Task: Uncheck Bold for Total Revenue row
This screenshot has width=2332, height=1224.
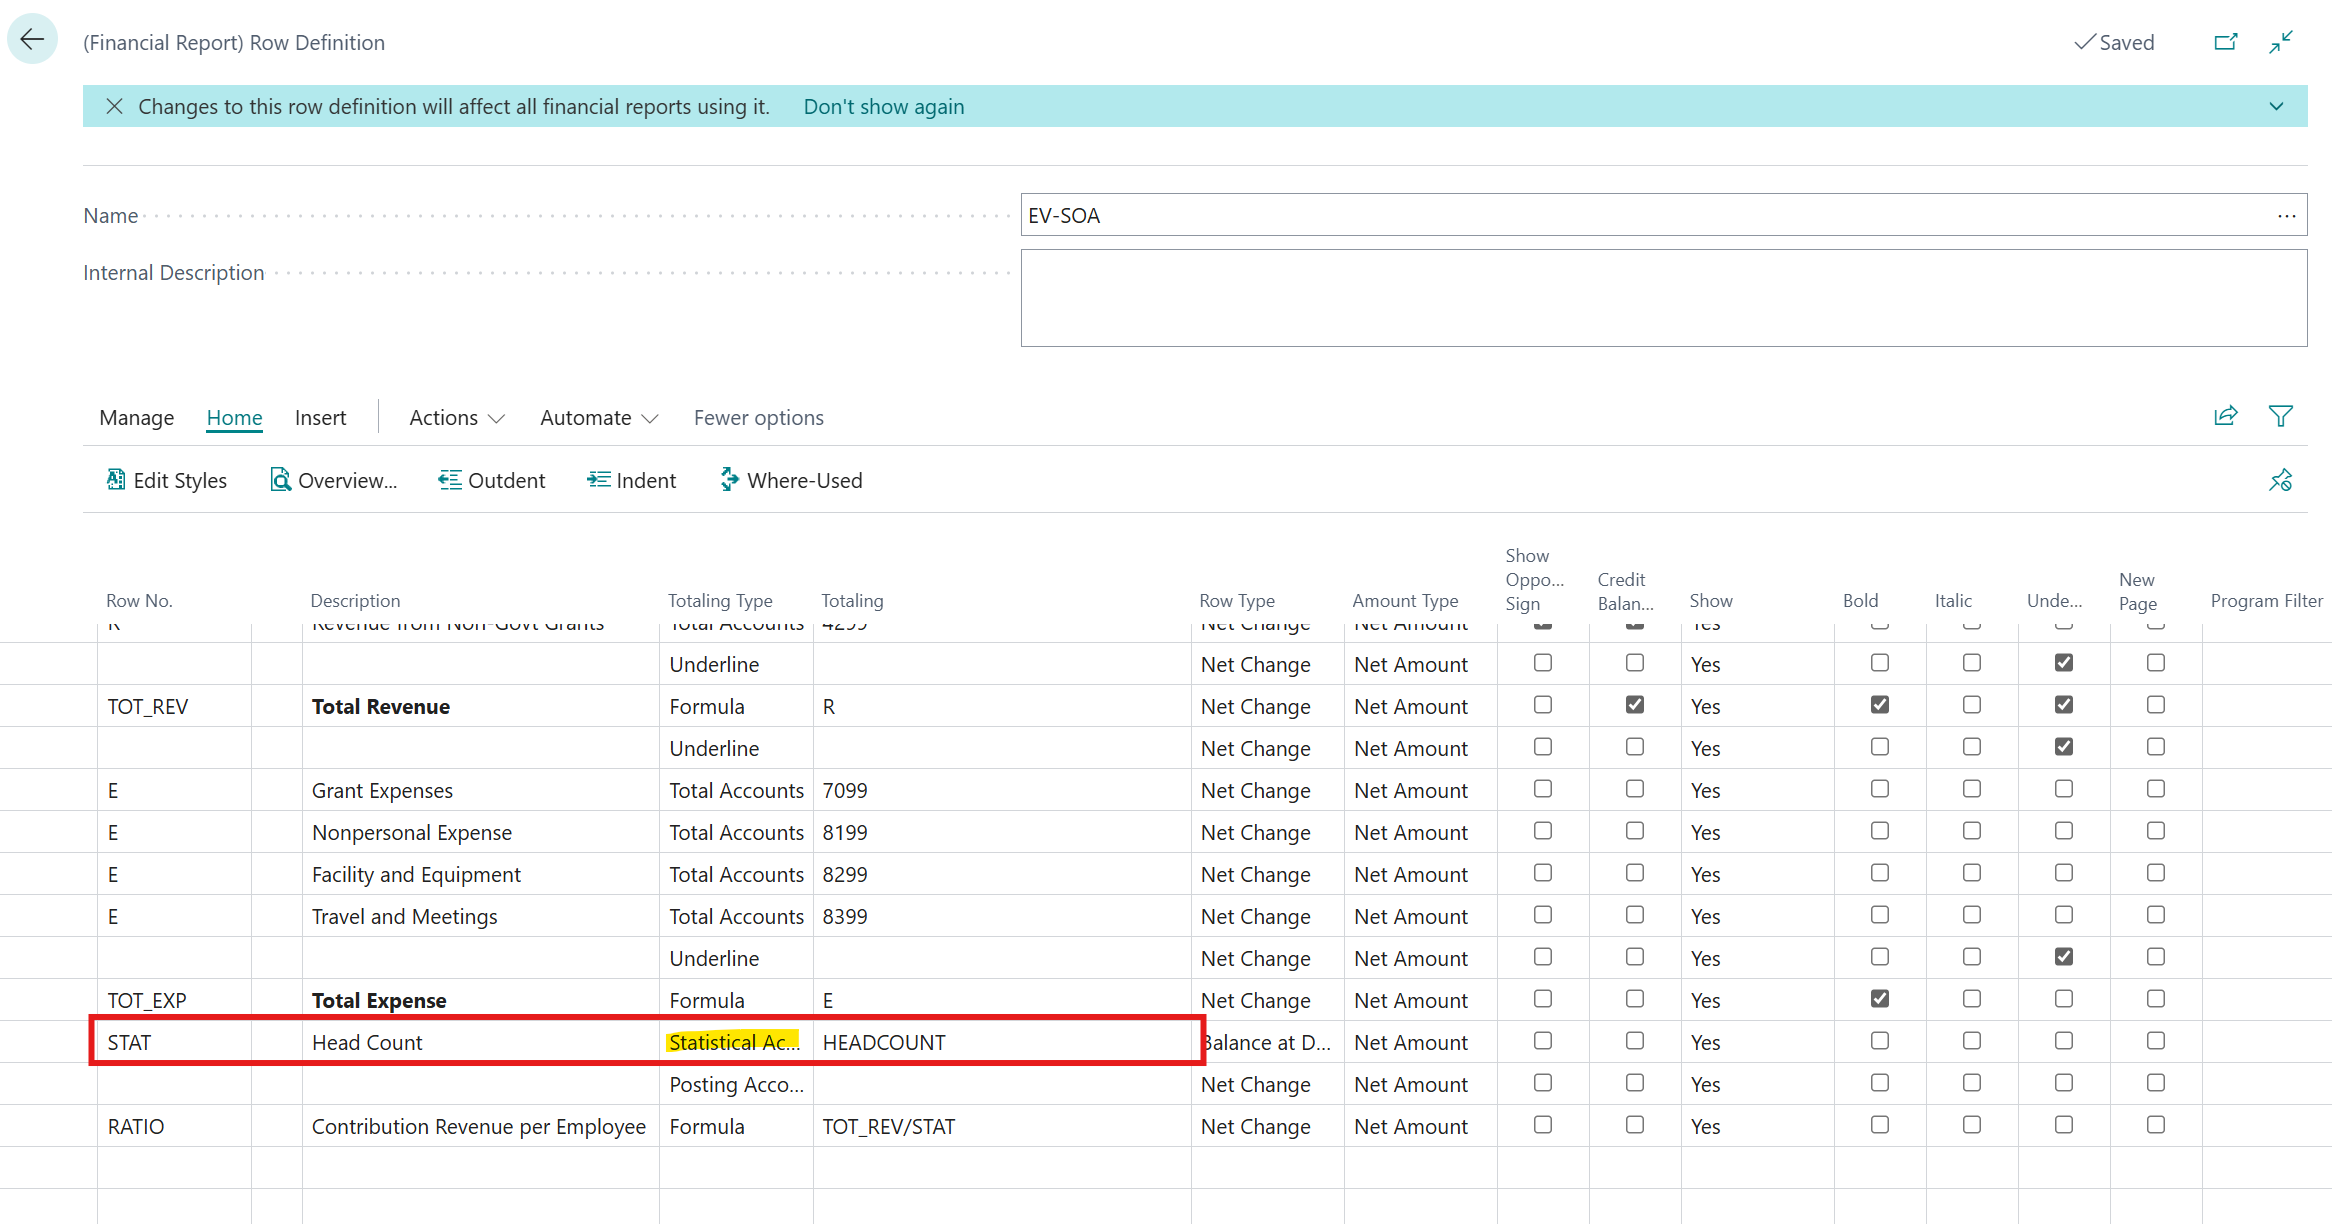Action: tap(1880, 705)
